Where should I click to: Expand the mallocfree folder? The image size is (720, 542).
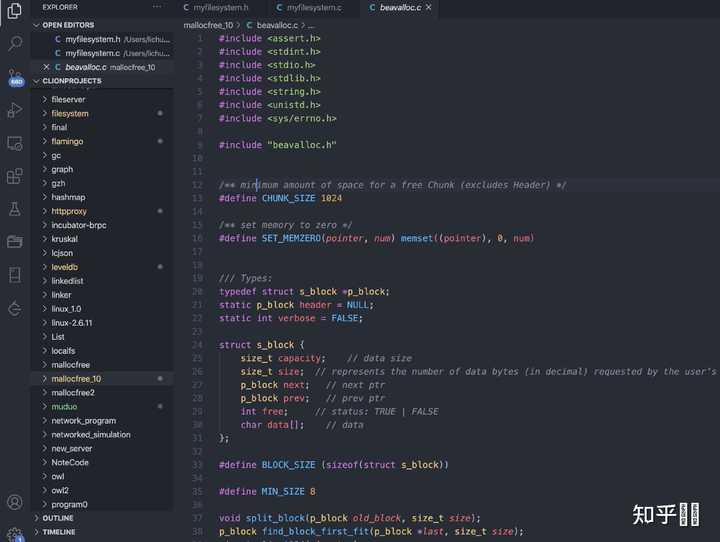coord(102,365)
